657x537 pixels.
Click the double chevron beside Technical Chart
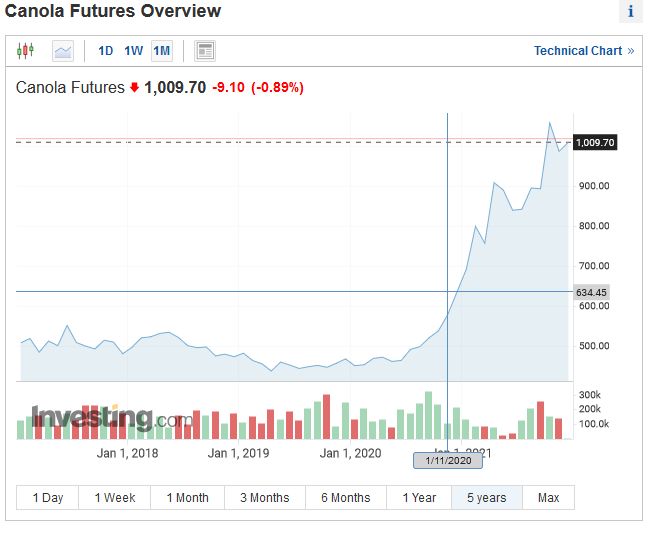coord(630,51)
